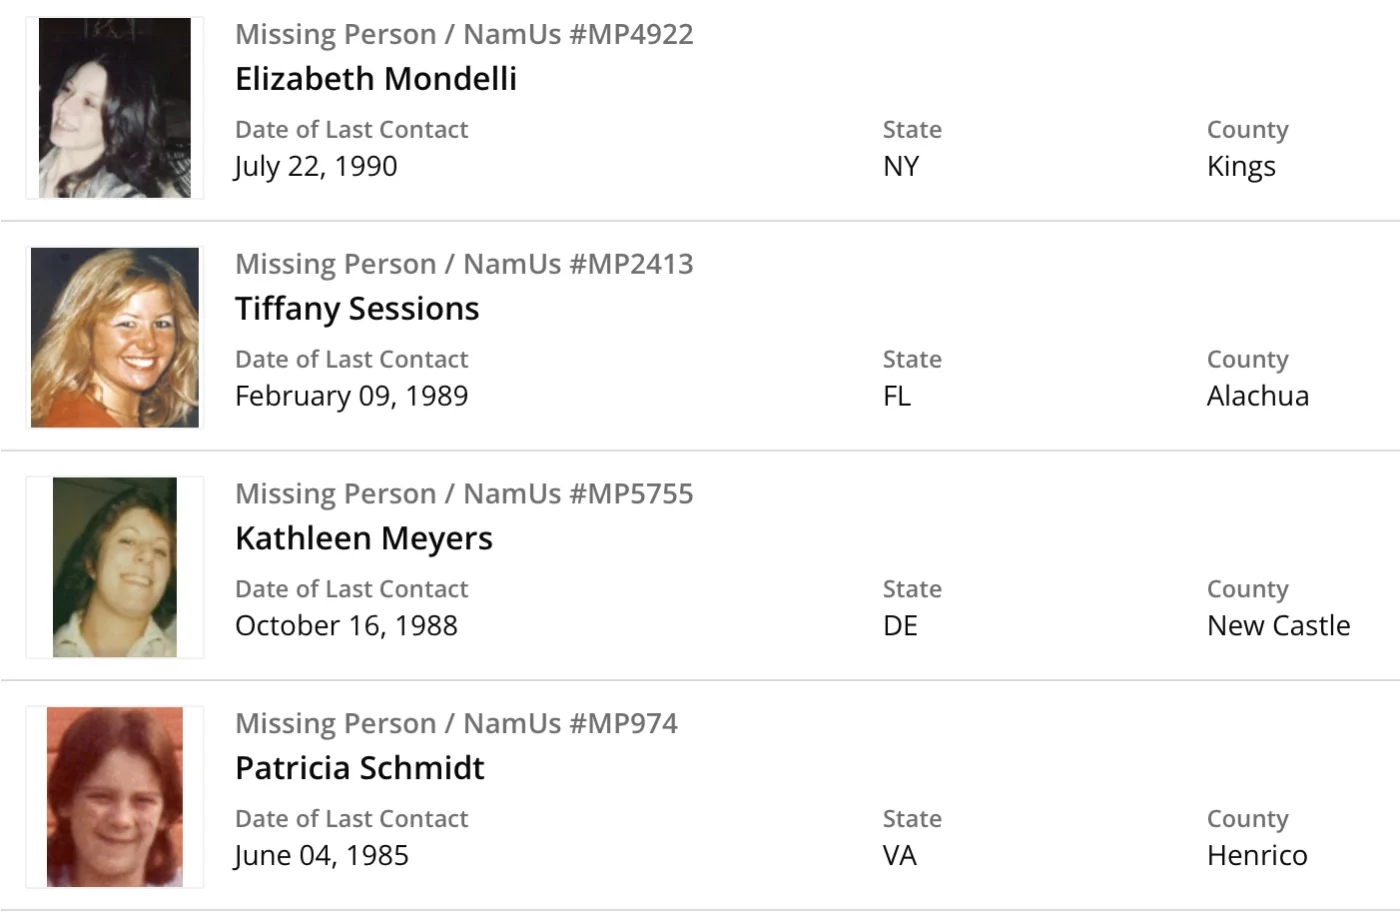Click the New Castle county value
This screenshot has height=915, width=1400.
[x=1278, y=626]
